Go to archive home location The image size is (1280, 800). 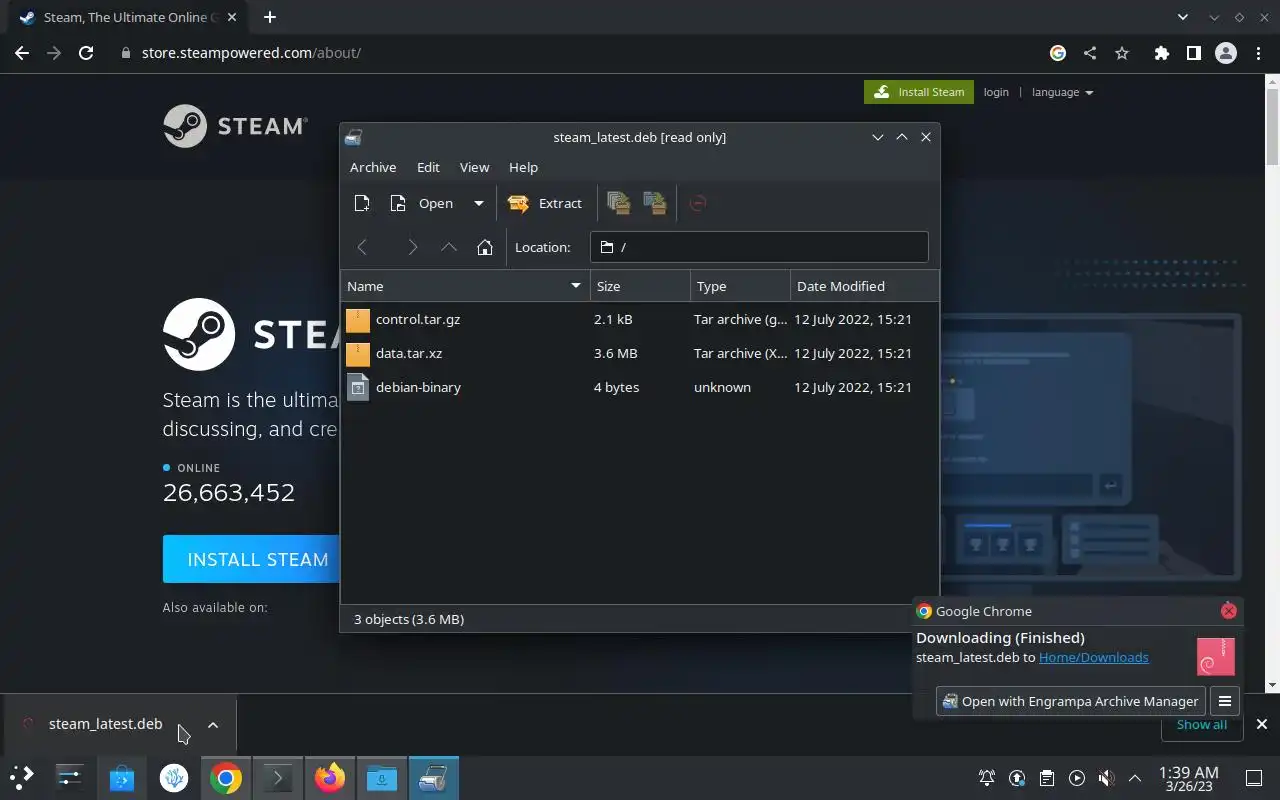tap(485, 247)
